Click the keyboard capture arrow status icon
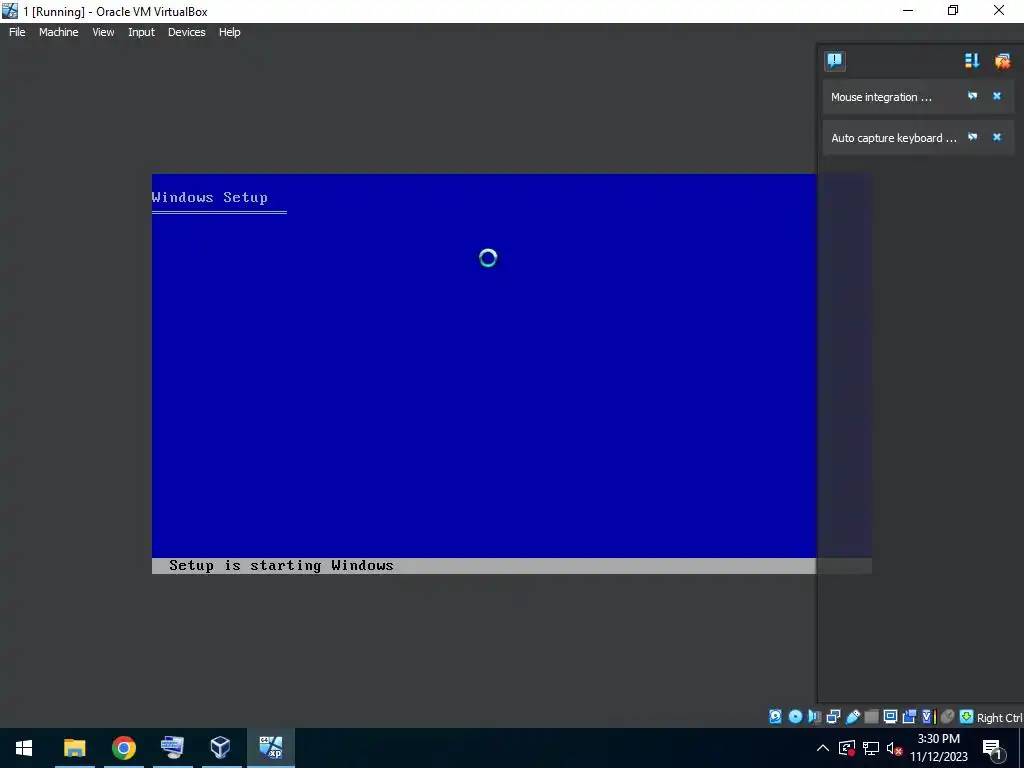 [x=966, y=716]
